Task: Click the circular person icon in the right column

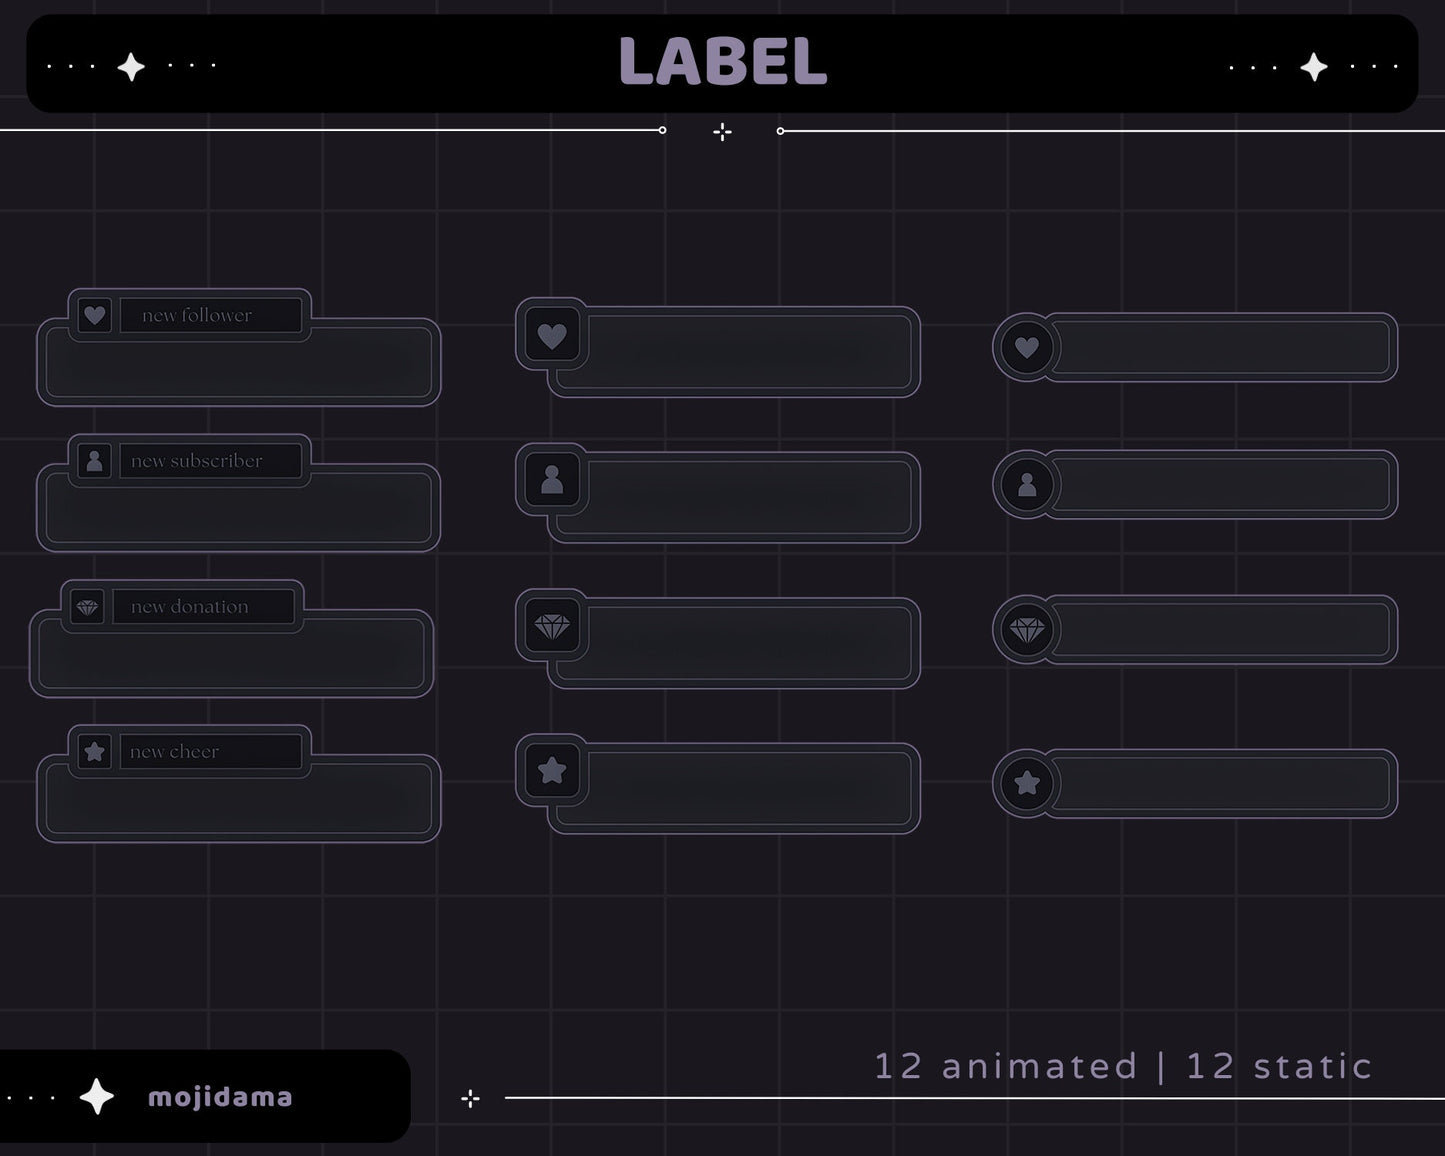Action: [x=1026, y=485]
